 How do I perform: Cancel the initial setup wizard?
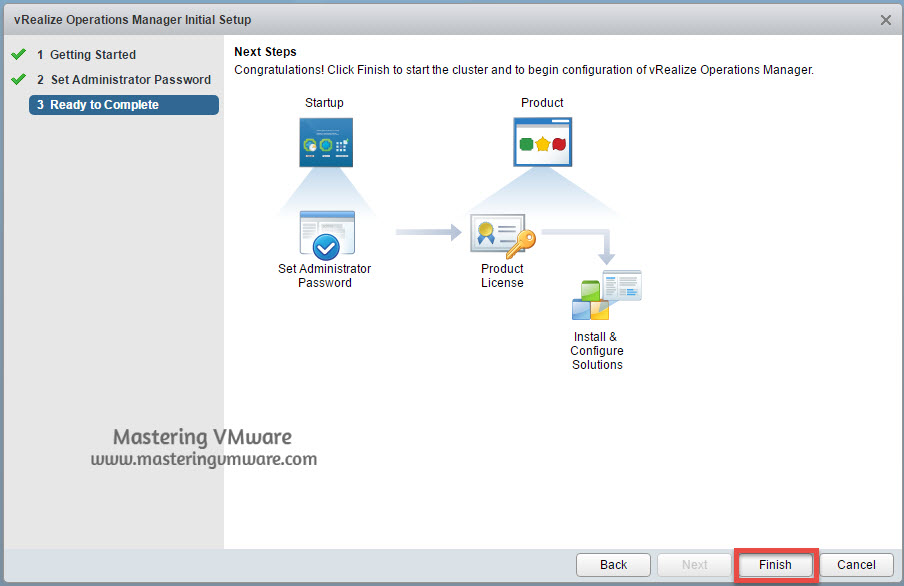click(x=856, y=565)
